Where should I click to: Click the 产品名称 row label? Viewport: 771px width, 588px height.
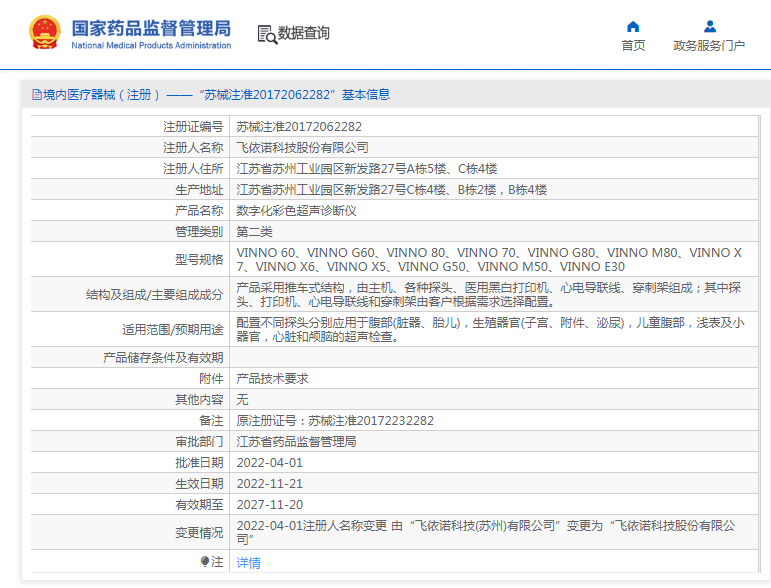click(x=199, y=211)
